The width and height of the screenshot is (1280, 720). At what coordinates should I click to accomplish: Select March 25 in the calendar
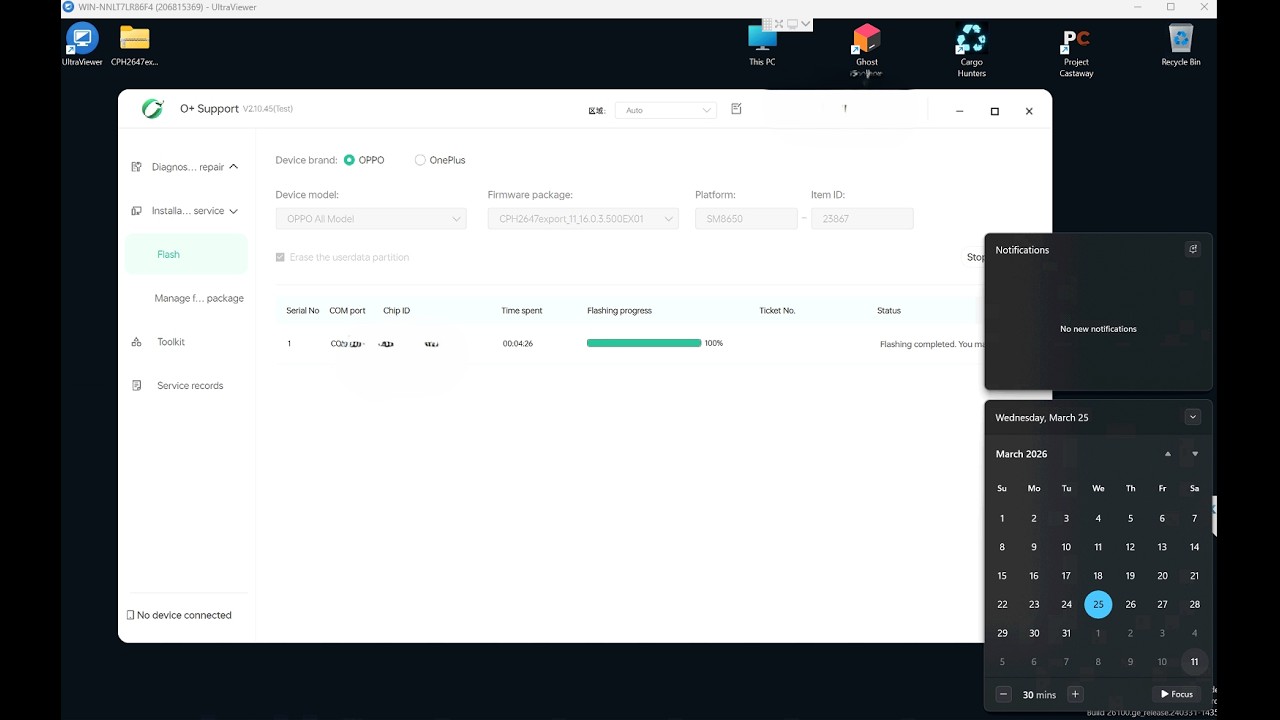click(1098, 604)
